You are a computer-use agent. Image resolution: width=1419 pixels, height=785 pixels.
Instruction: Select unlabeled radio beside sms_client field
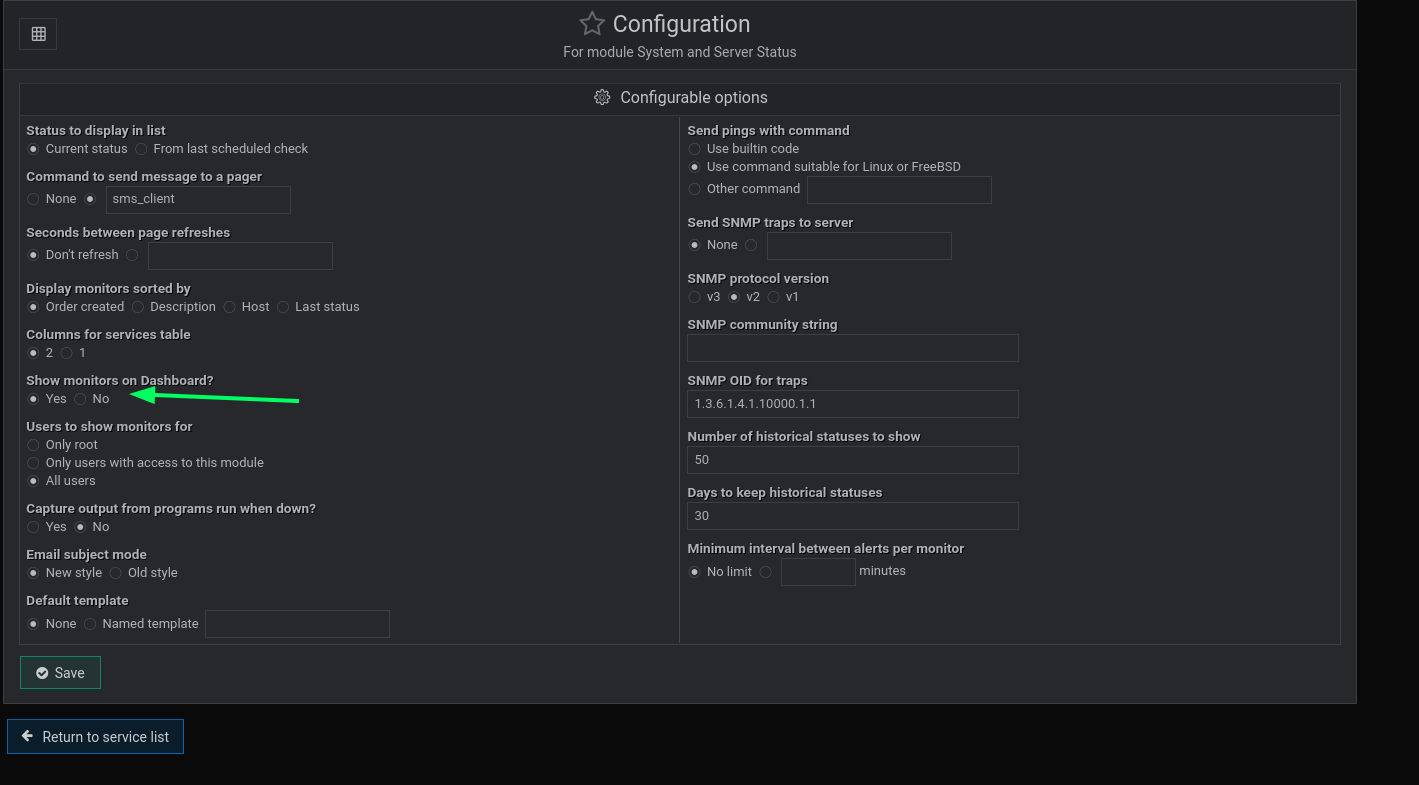90,199
